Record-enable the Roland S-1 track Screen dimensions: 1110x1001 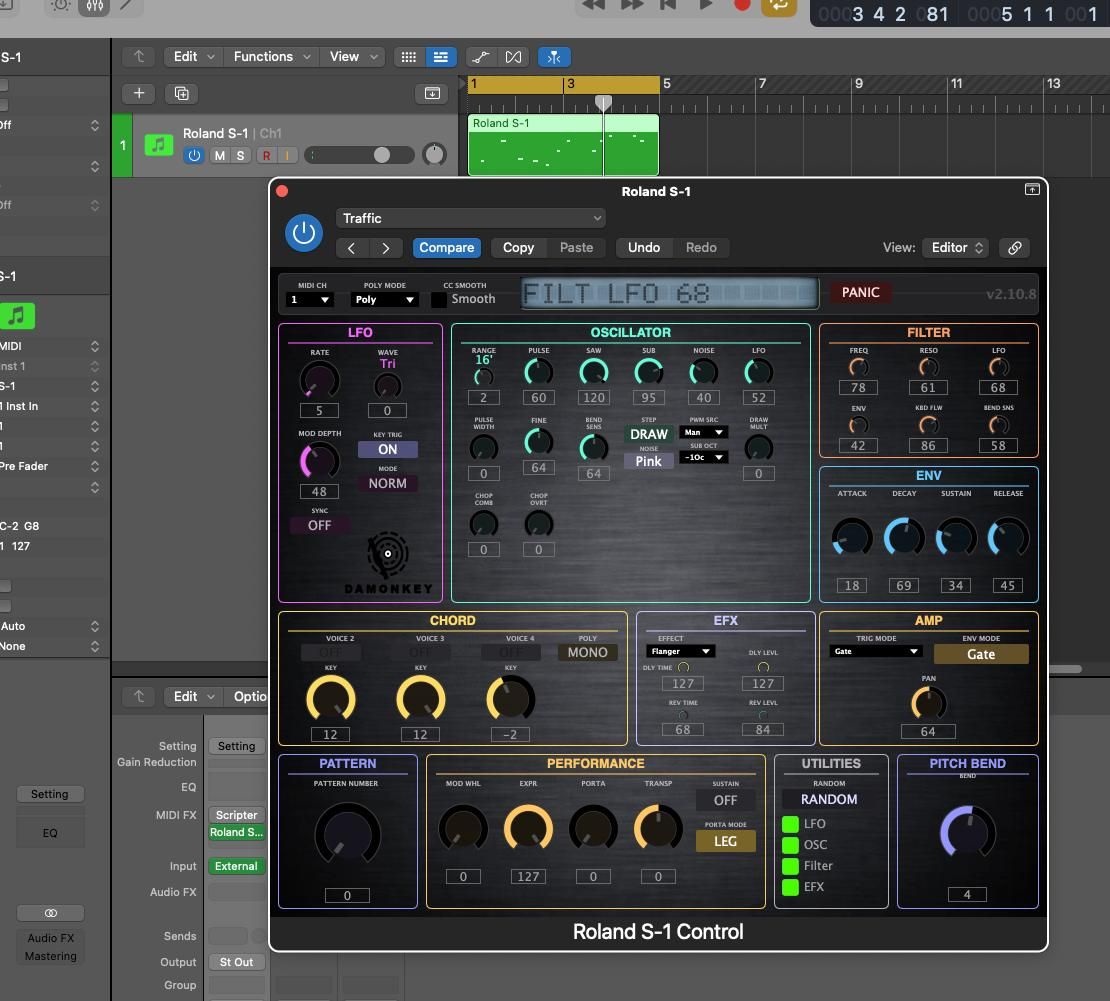(x=266, y=155)
